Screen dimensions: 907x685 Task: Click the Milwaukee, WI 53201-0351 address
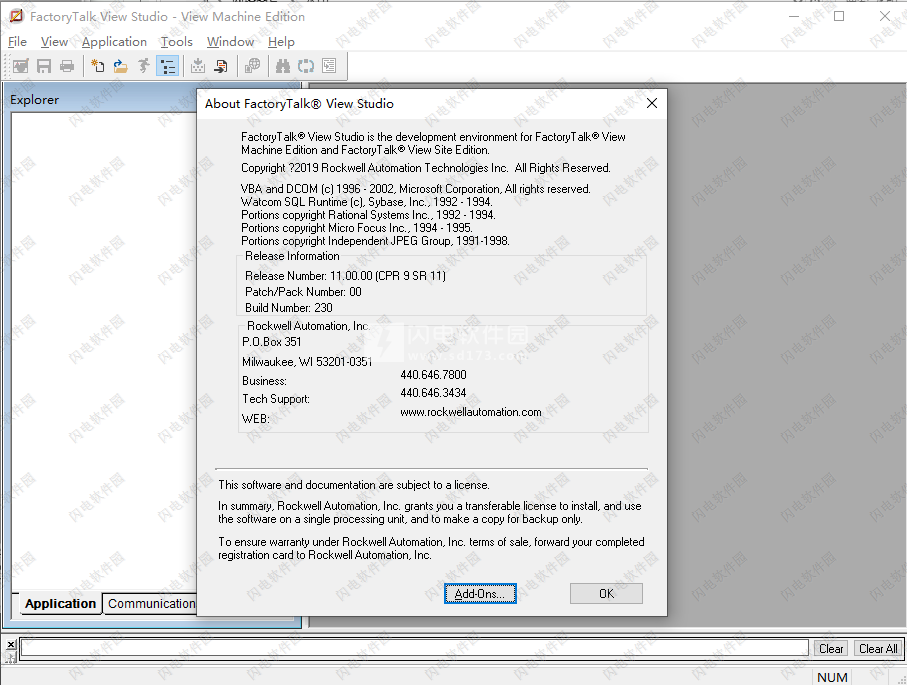(307, 362)
